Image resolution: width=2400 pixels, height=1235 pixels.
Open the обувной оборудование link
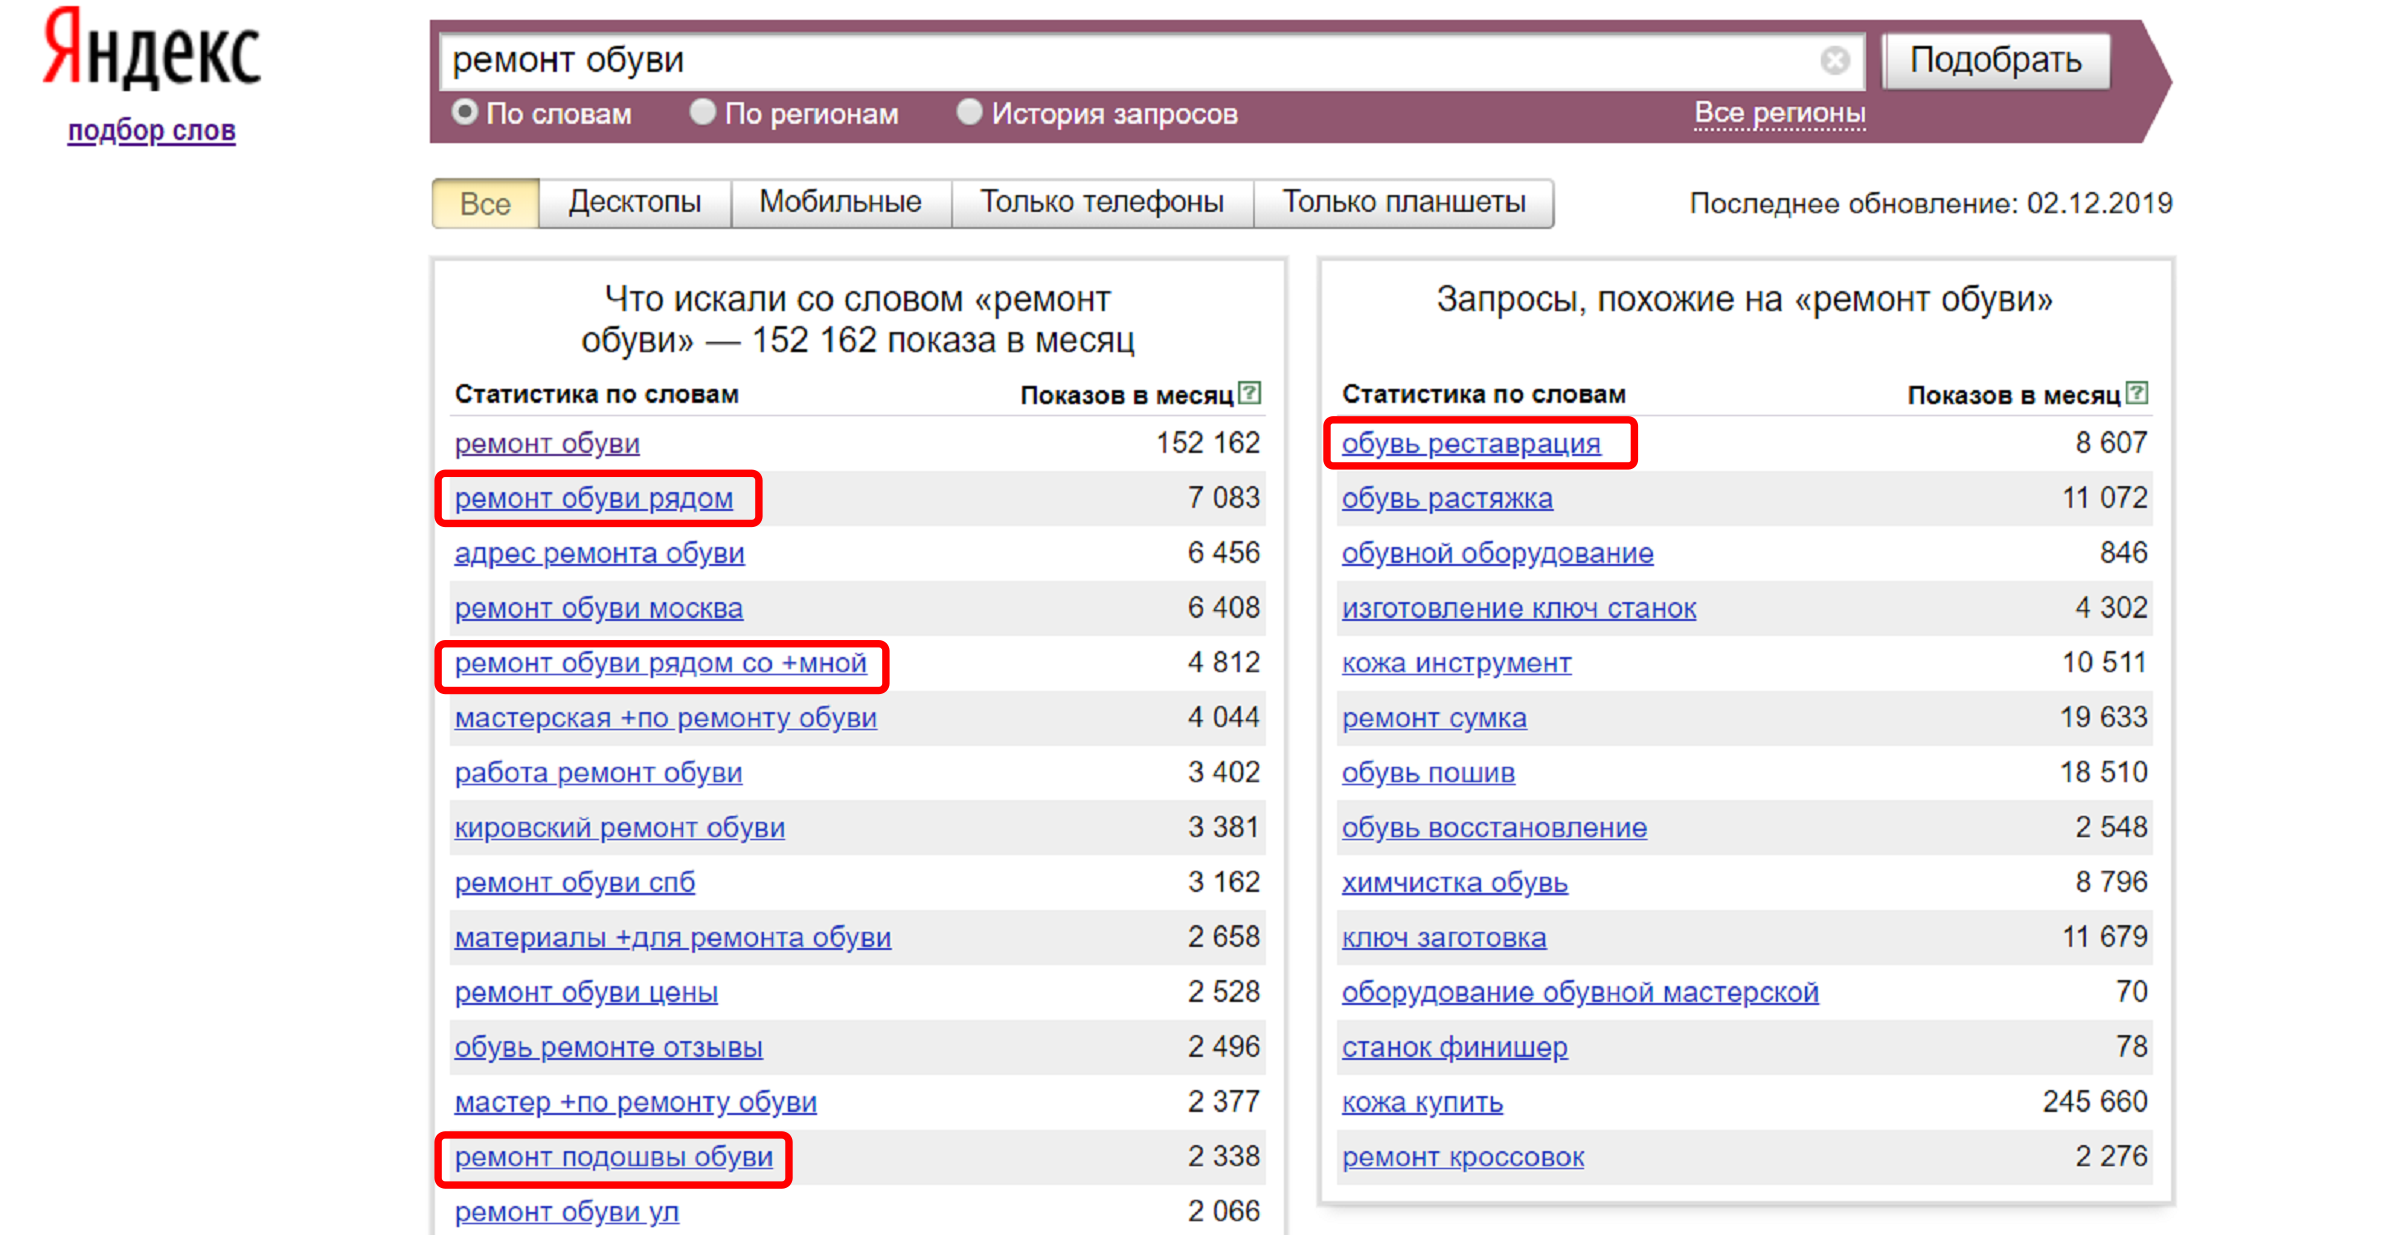tap(1498, 553)
